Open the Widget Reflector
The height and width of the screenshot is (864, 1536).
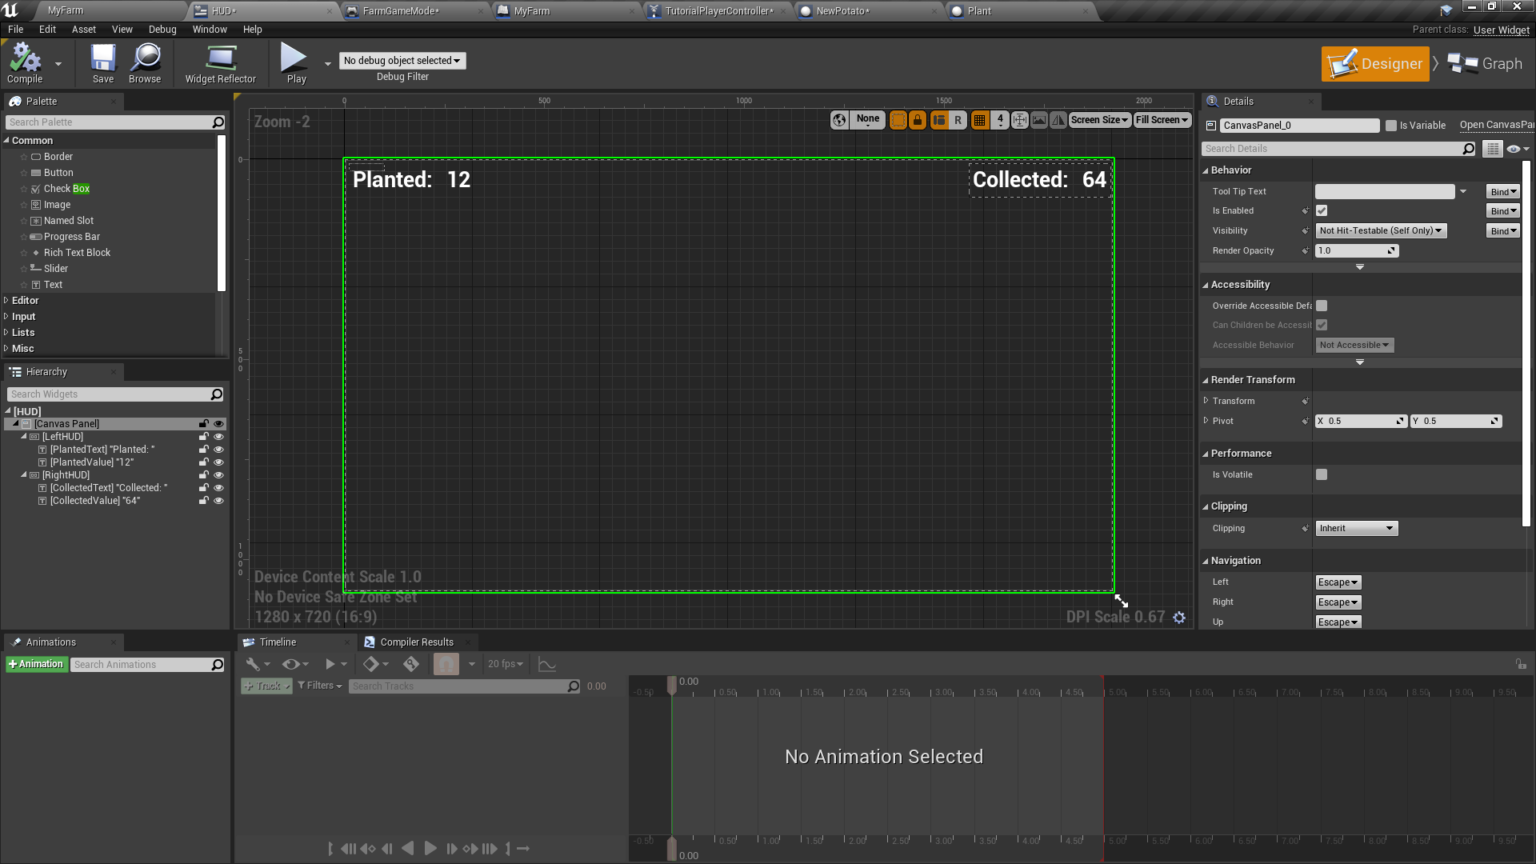(x=219, y=62)
